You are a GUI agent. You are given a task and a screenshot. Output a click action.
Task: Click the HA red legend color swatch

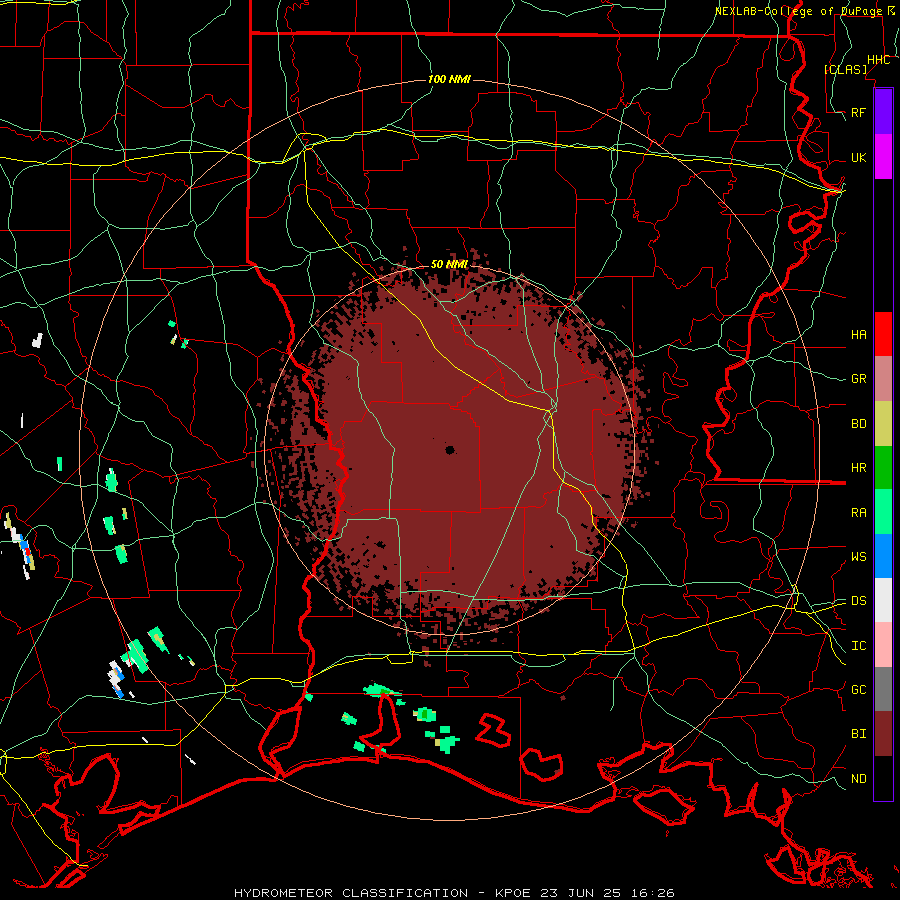[883, 334]
